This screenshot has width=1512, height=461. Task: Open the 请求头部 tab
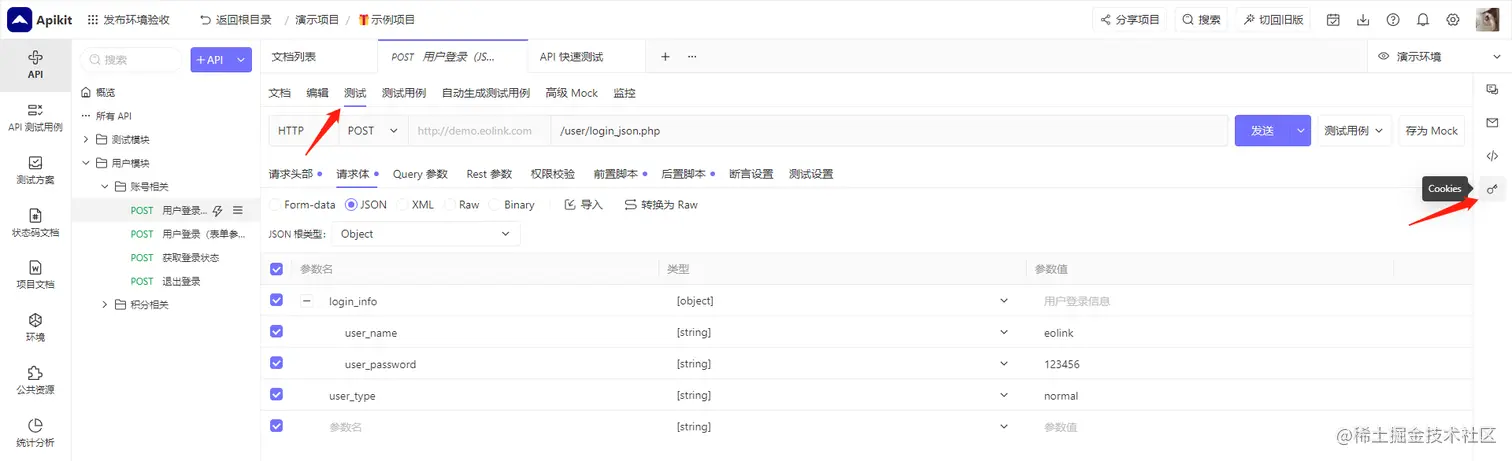(291, 174)
